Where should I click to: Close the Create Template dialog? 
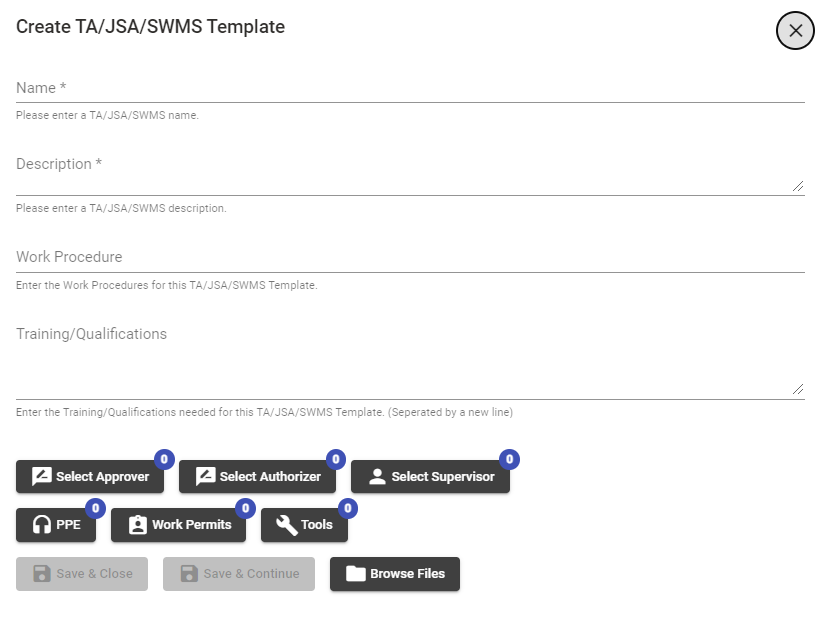(x=795, y=30)
